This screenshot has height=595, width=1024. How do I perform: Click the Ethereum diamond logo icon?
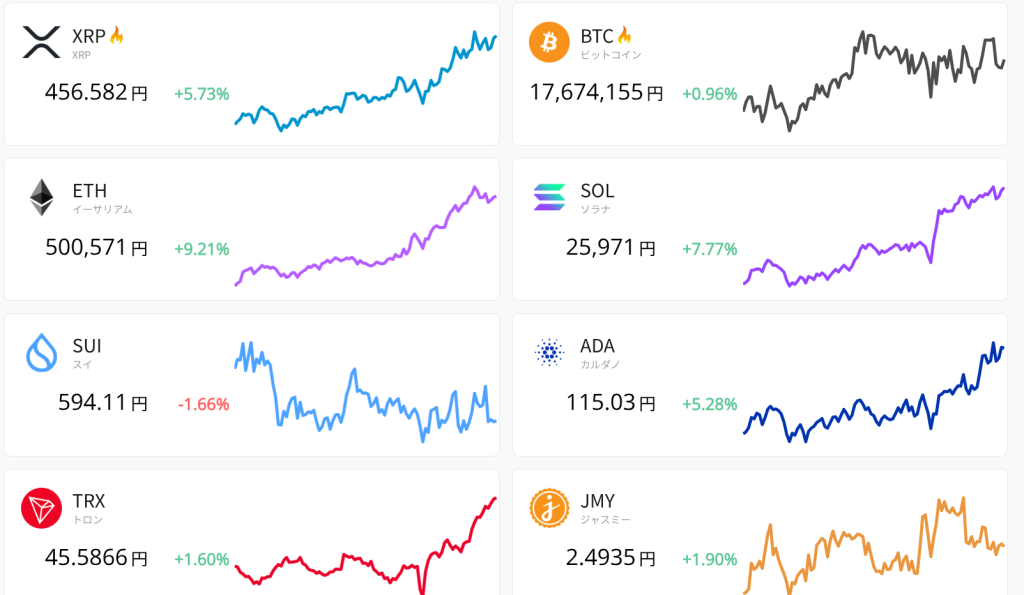(41, 197)
